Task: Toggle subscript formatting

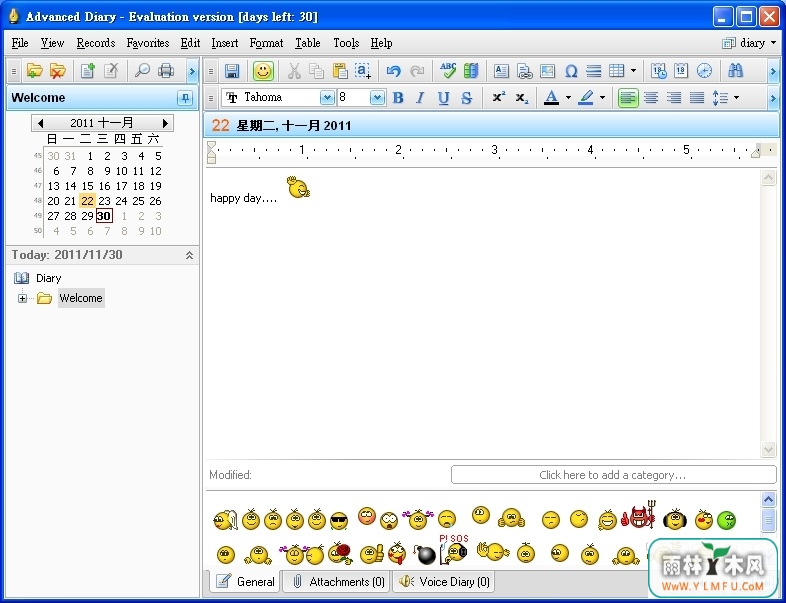Action: (522, 98)
